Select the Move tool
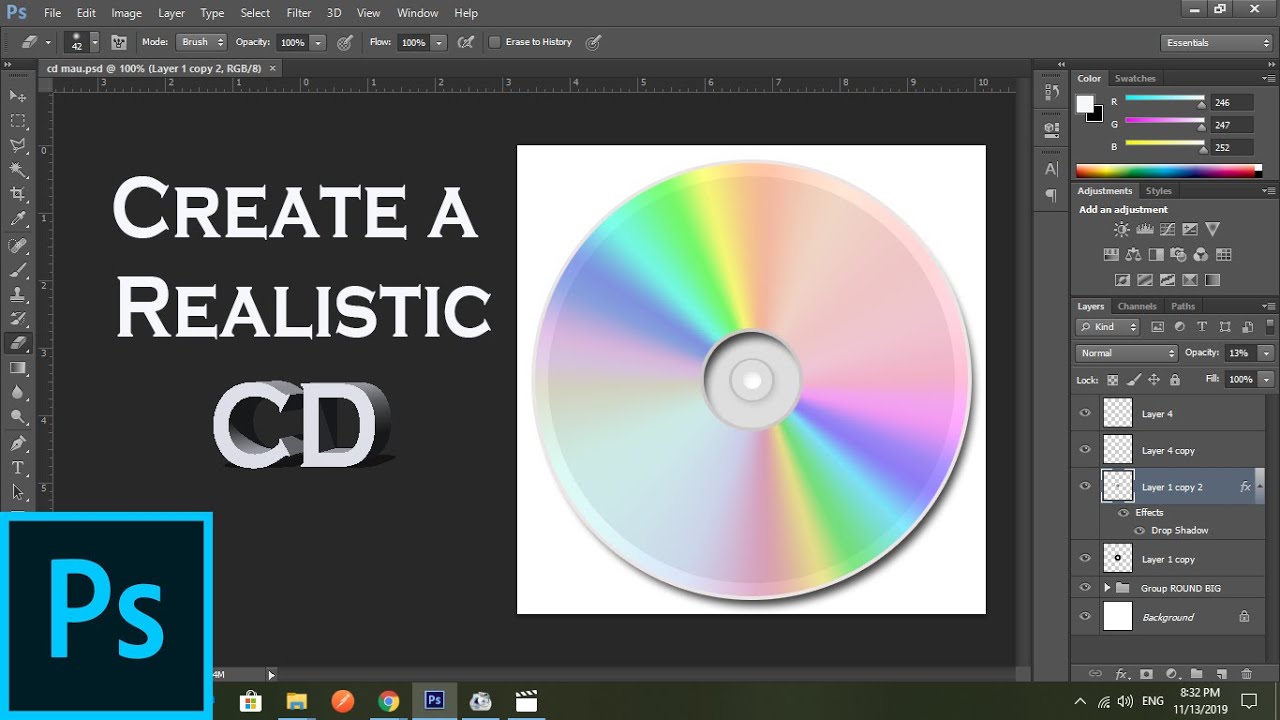This screenshot has width=1280, height=720. tap(18, 96)
